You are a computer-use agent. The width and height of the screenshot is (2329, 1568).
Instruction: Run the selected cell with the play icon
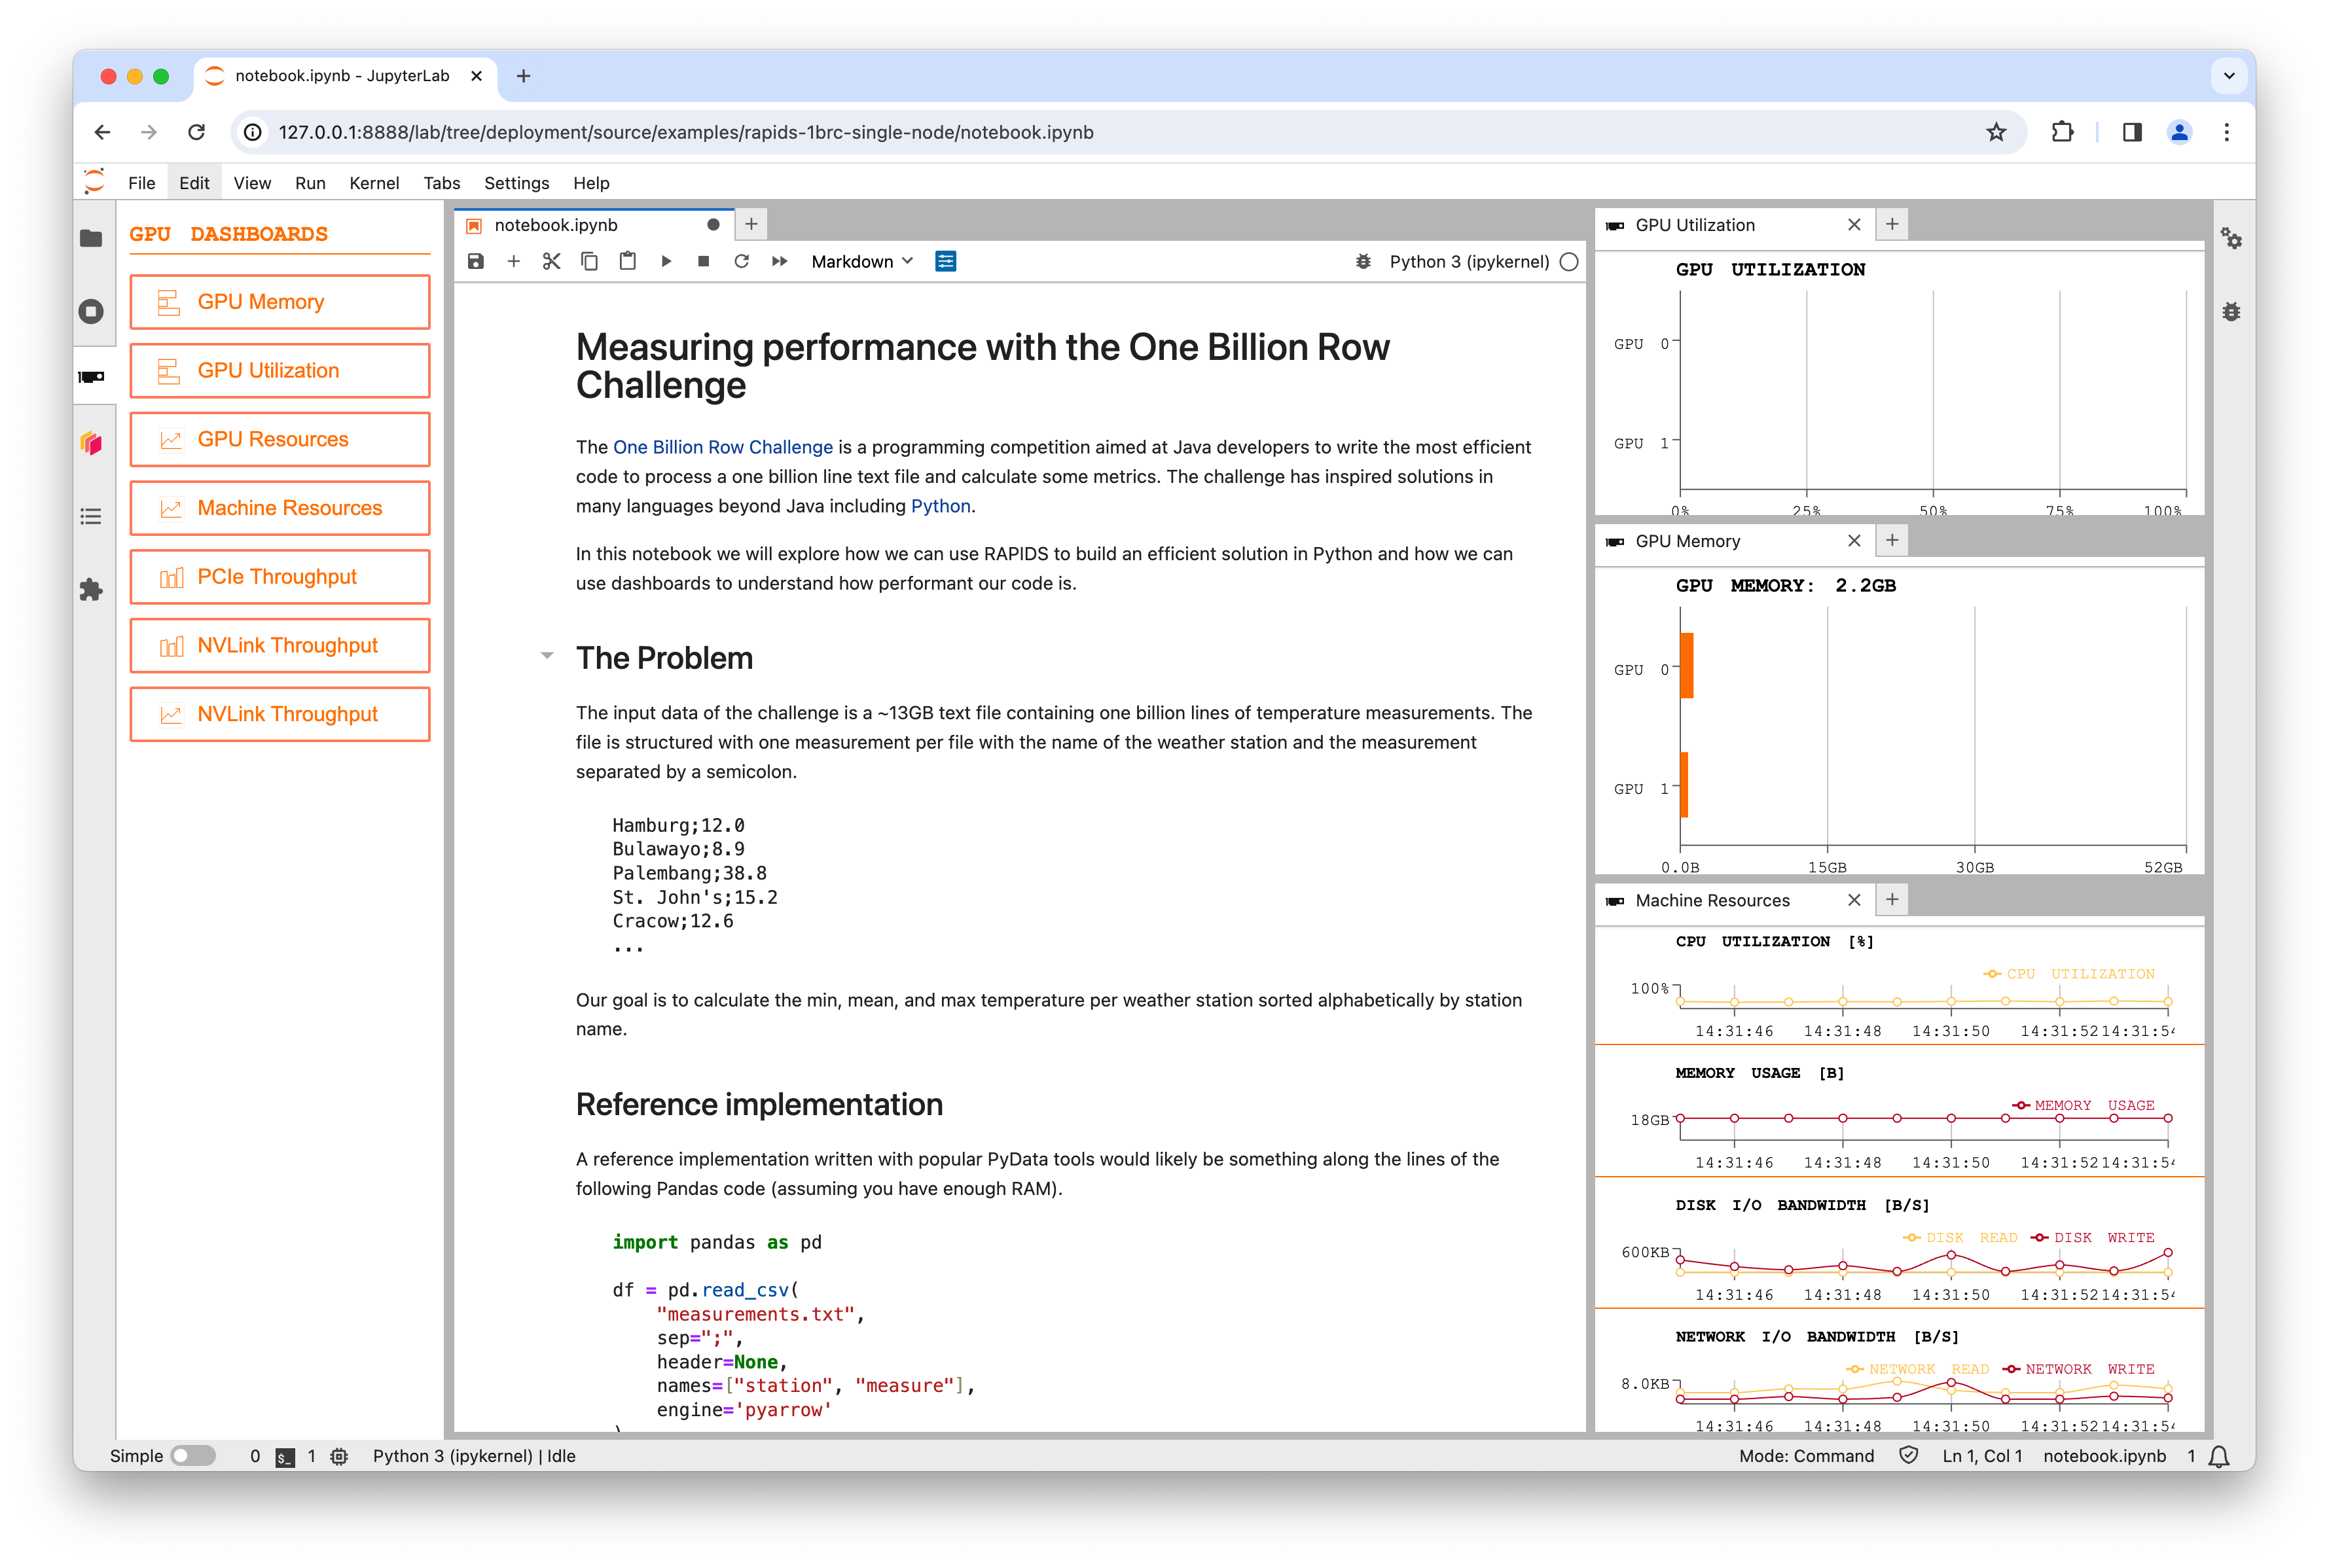point(666,261)
